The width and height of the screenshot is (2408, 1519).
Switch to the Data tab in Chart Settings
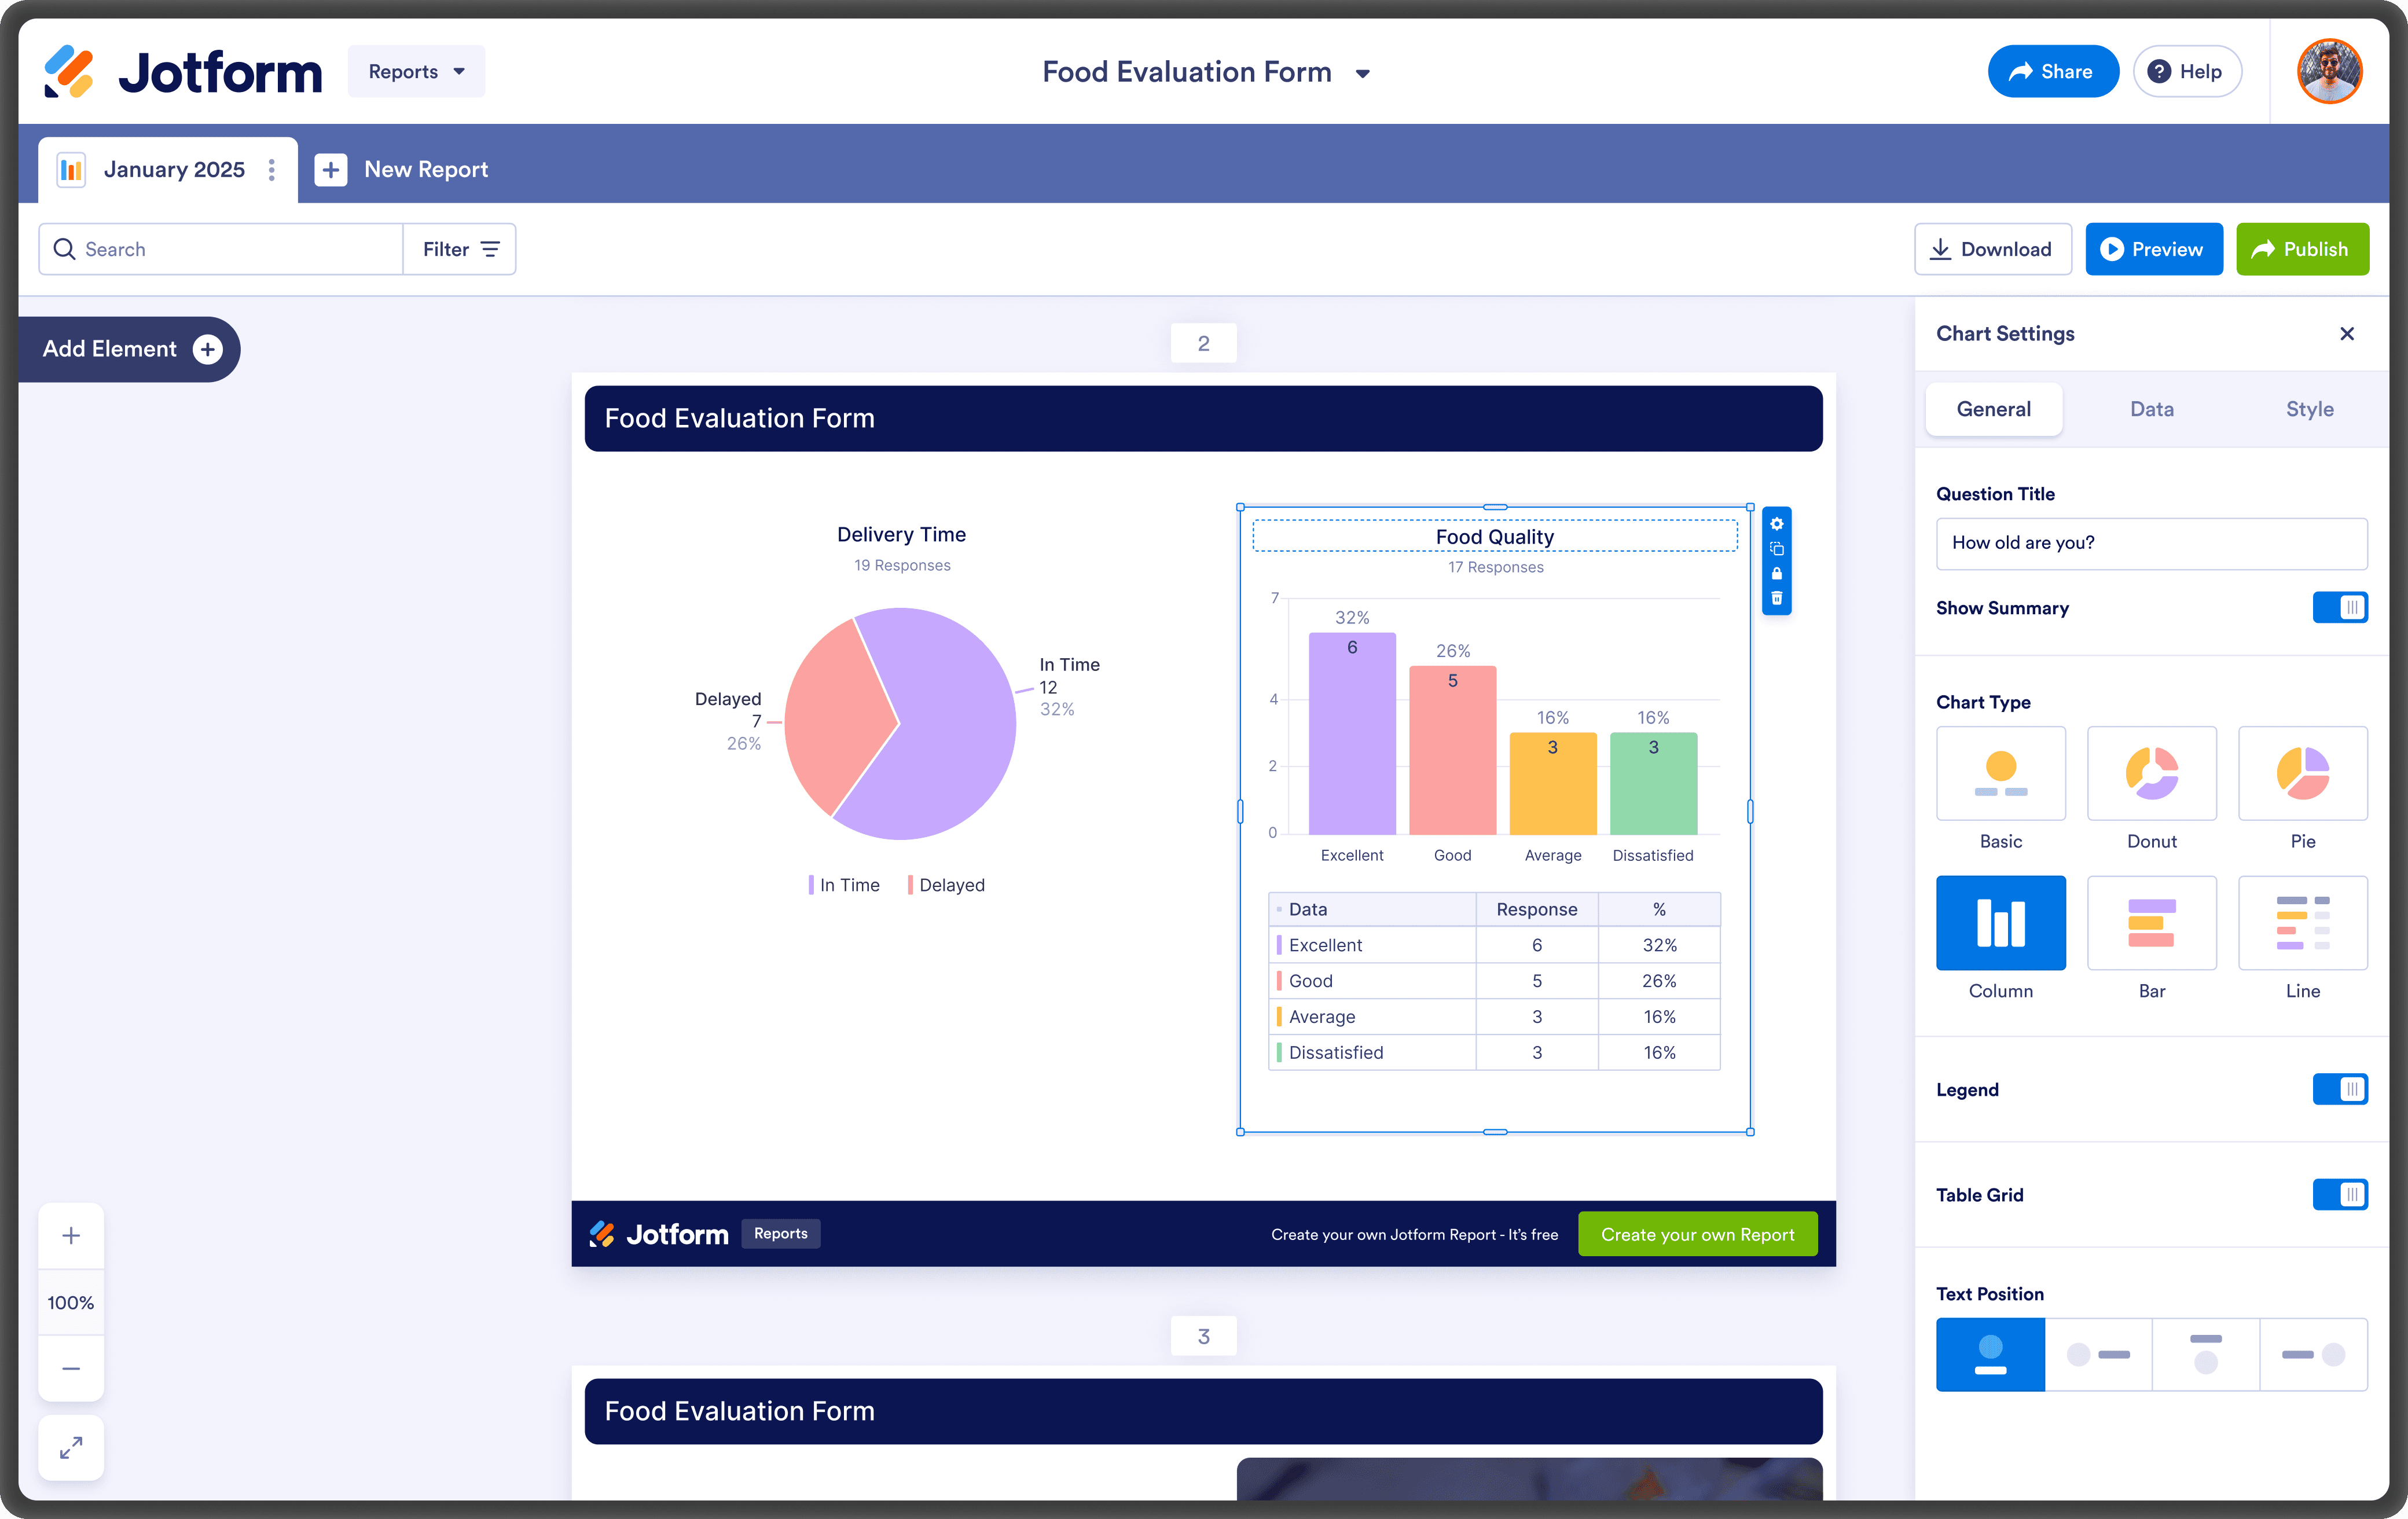tap(2151, 409)
